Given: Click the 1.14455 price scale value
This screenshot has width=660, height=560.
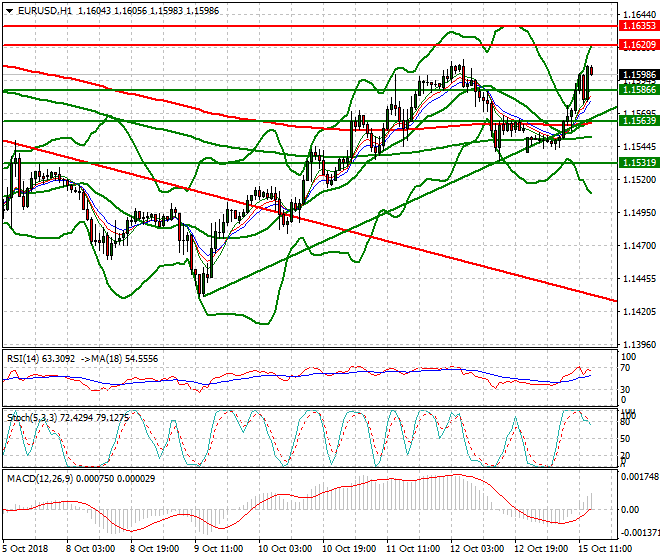Looking at the screenshot, I should [639, 279].
